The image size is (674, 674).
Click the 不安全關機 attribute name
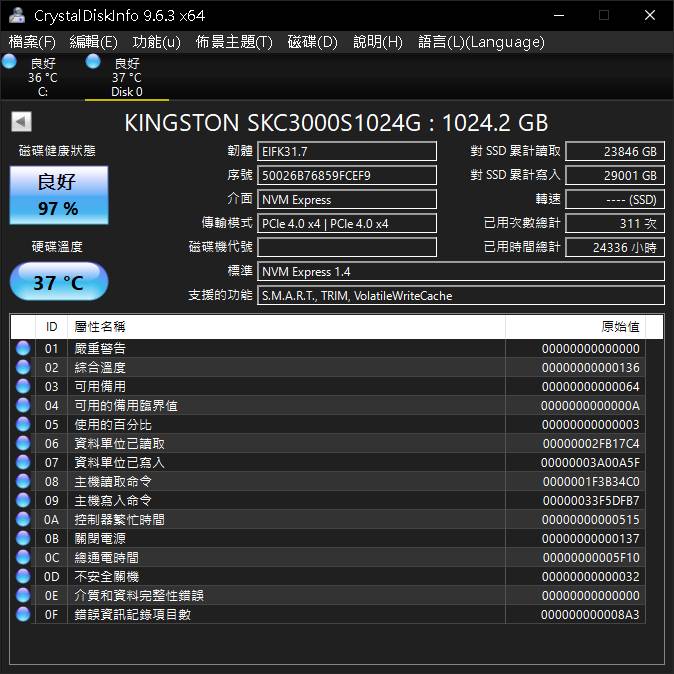[107, 576]
